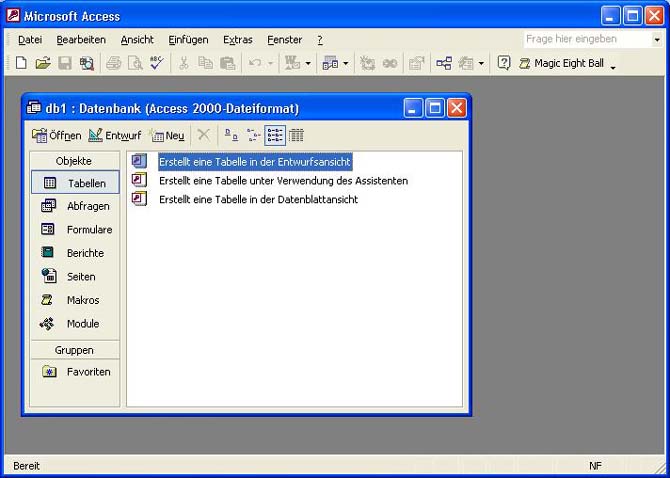670x478 pixels.
Task: Click the File Search toolbar icon
Action: click(87, 63)
